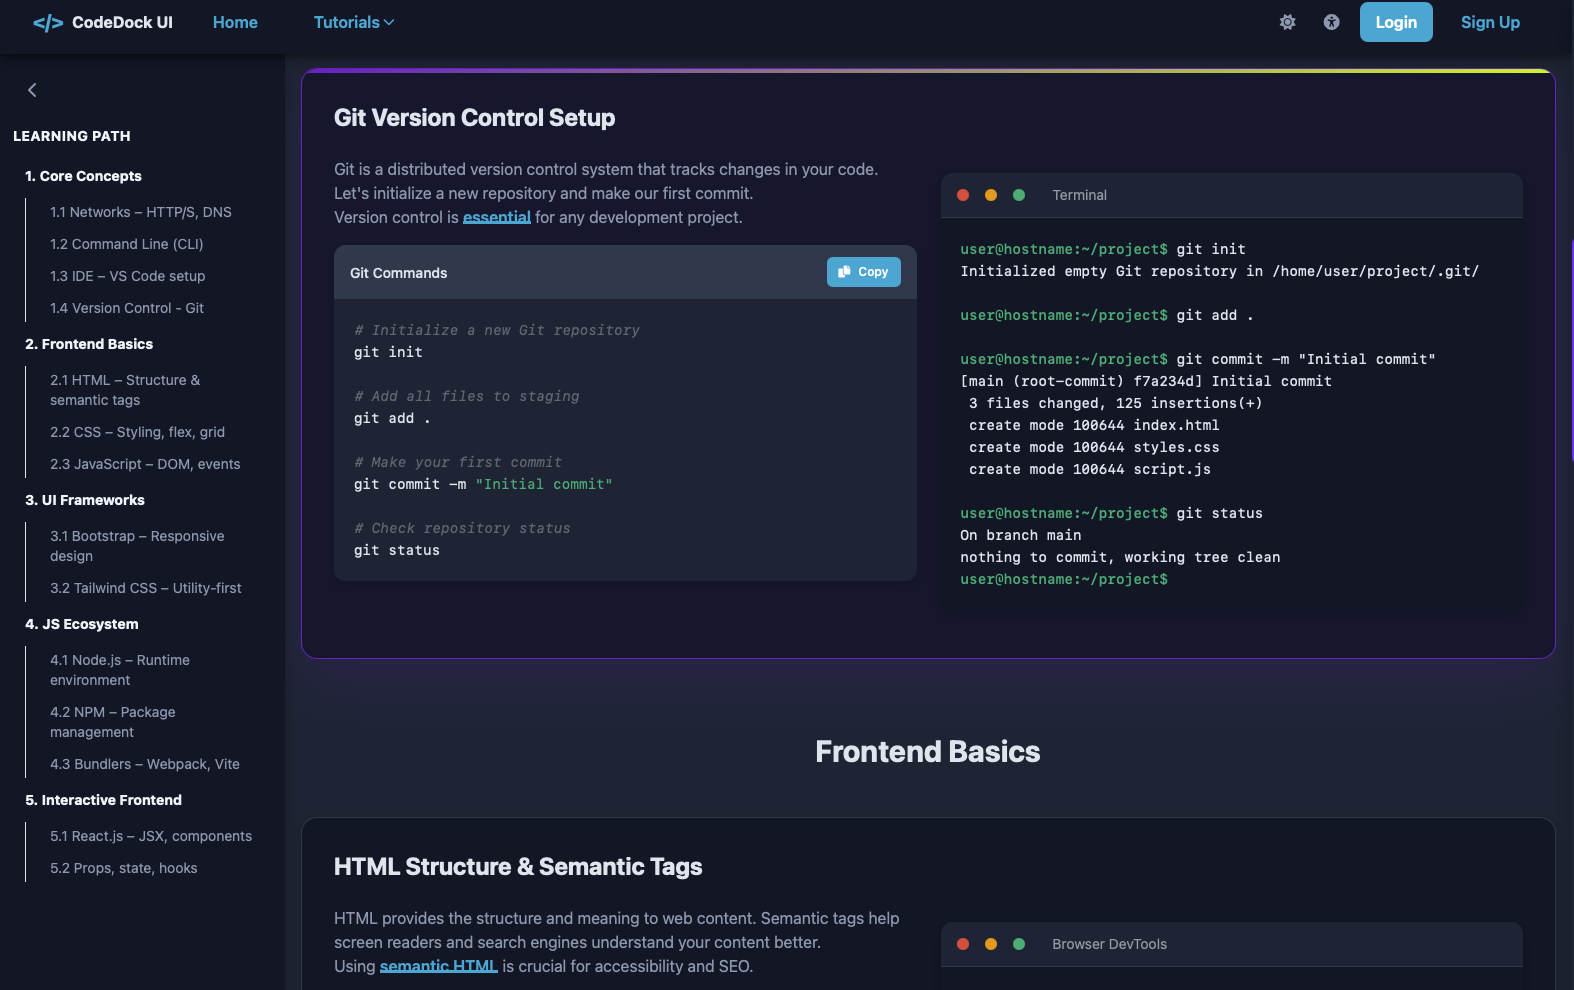Collapse the sidebar with the back chevron

click(32, 90)
